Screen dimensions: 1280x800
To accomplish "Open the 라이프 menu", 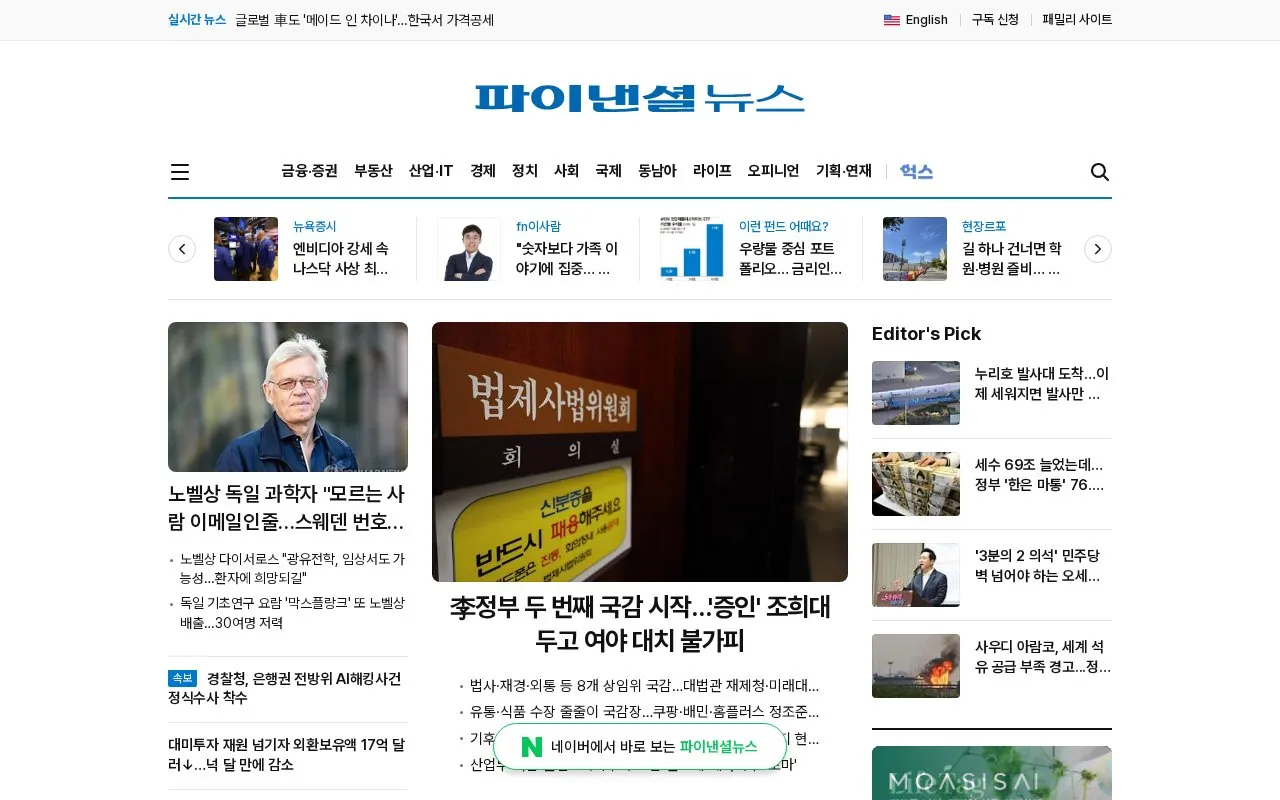I will 712,171.
